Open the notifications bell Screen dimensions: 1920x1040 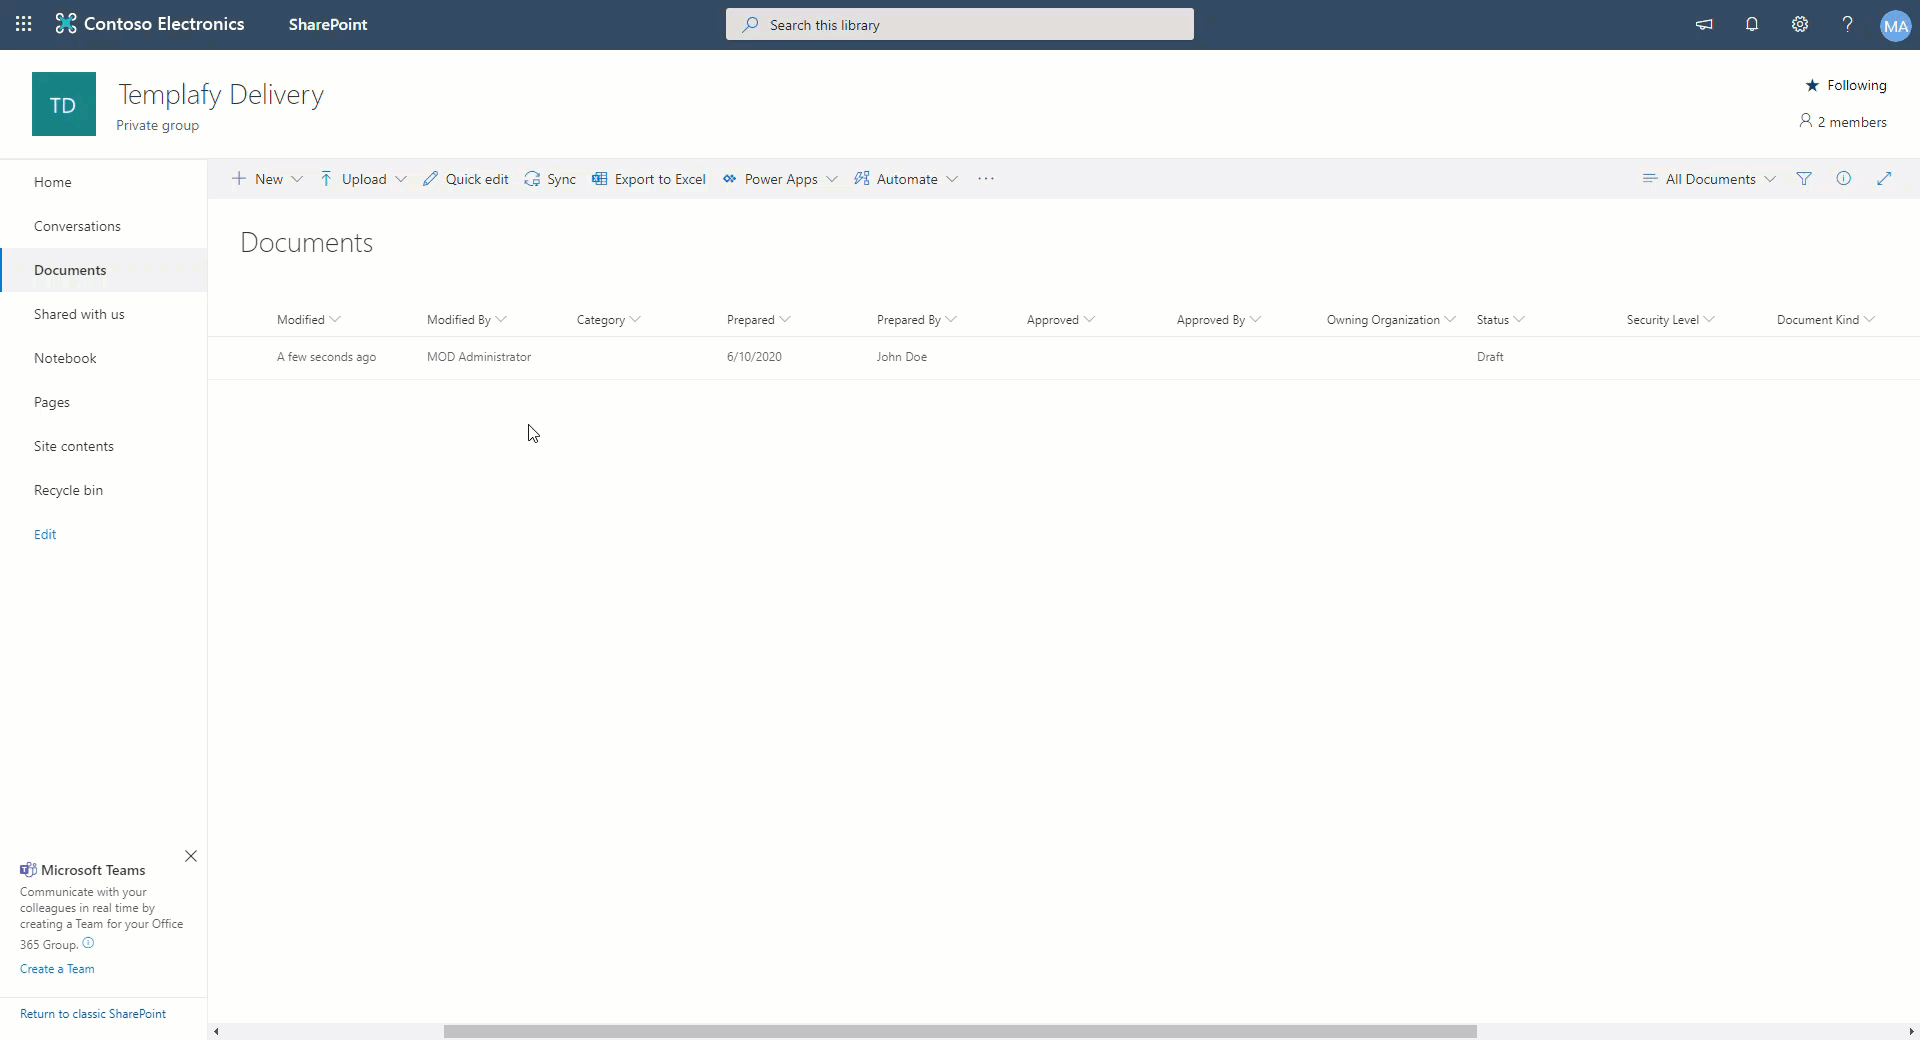coord(1752,24)
